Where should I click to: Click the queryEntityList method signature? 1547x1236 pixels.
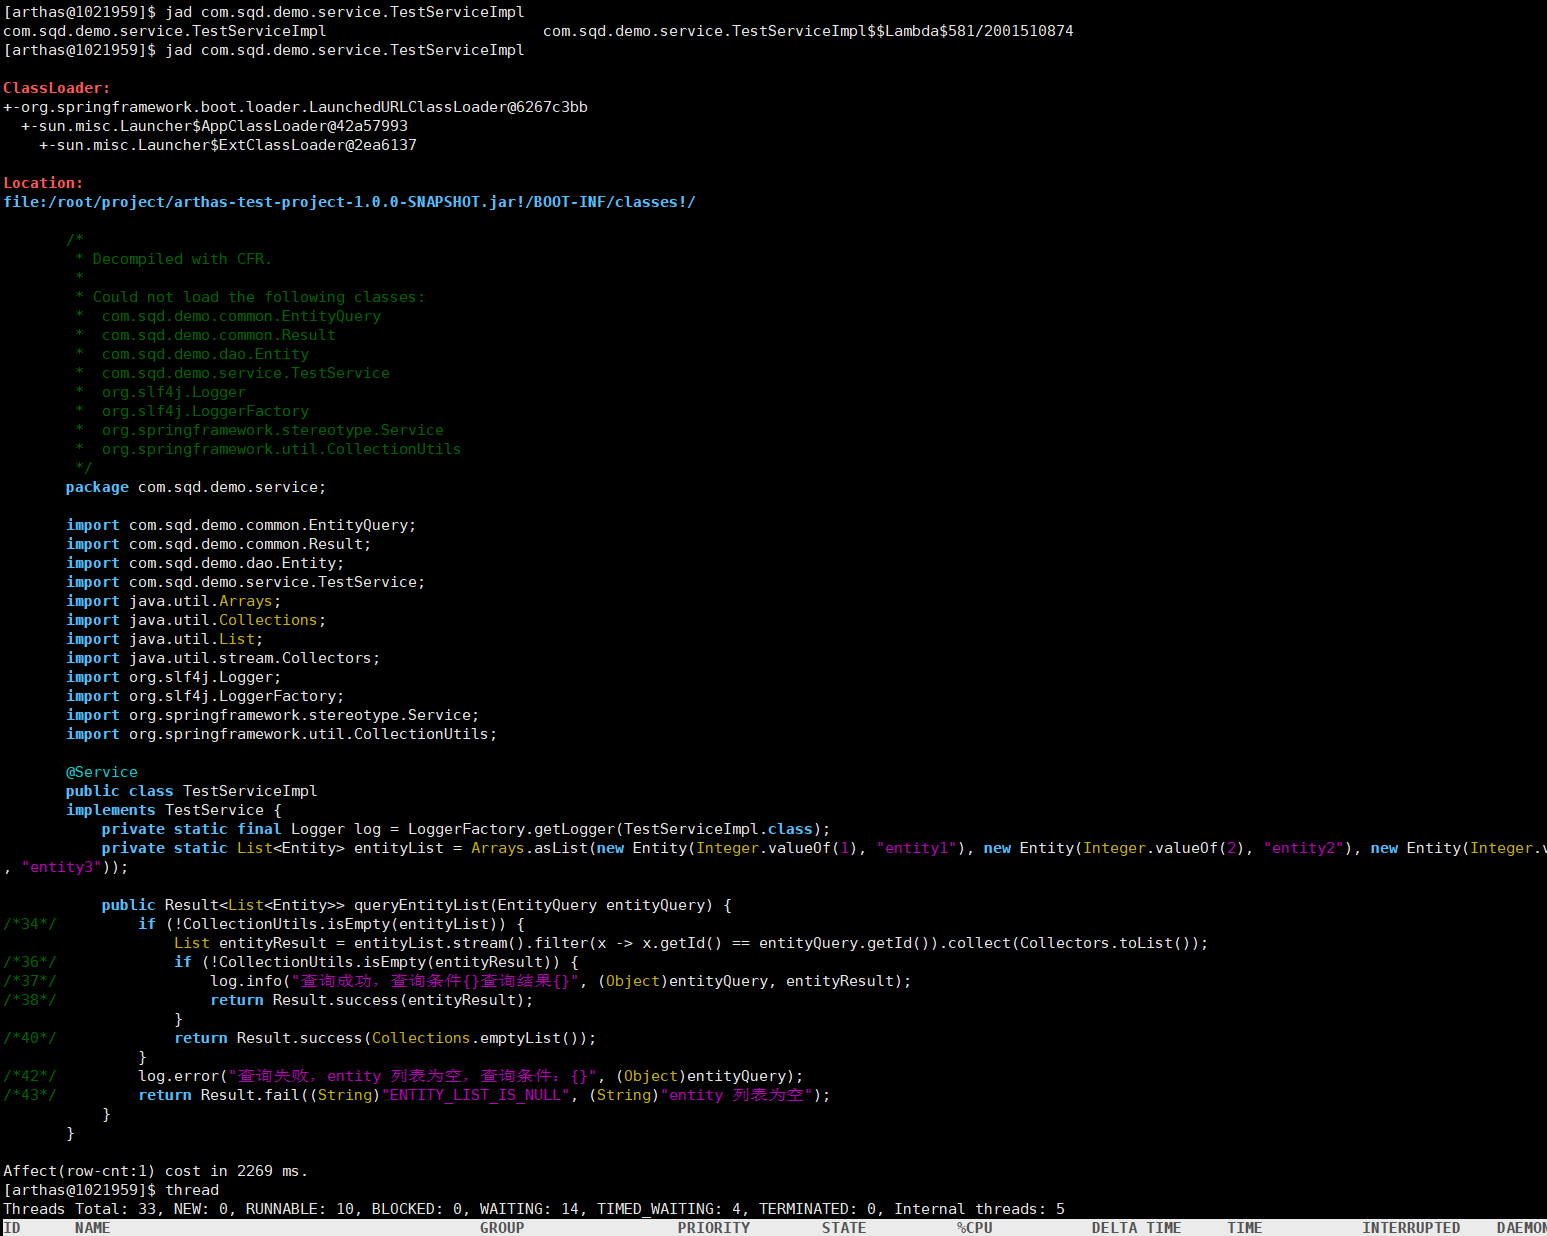pos(417,905)
